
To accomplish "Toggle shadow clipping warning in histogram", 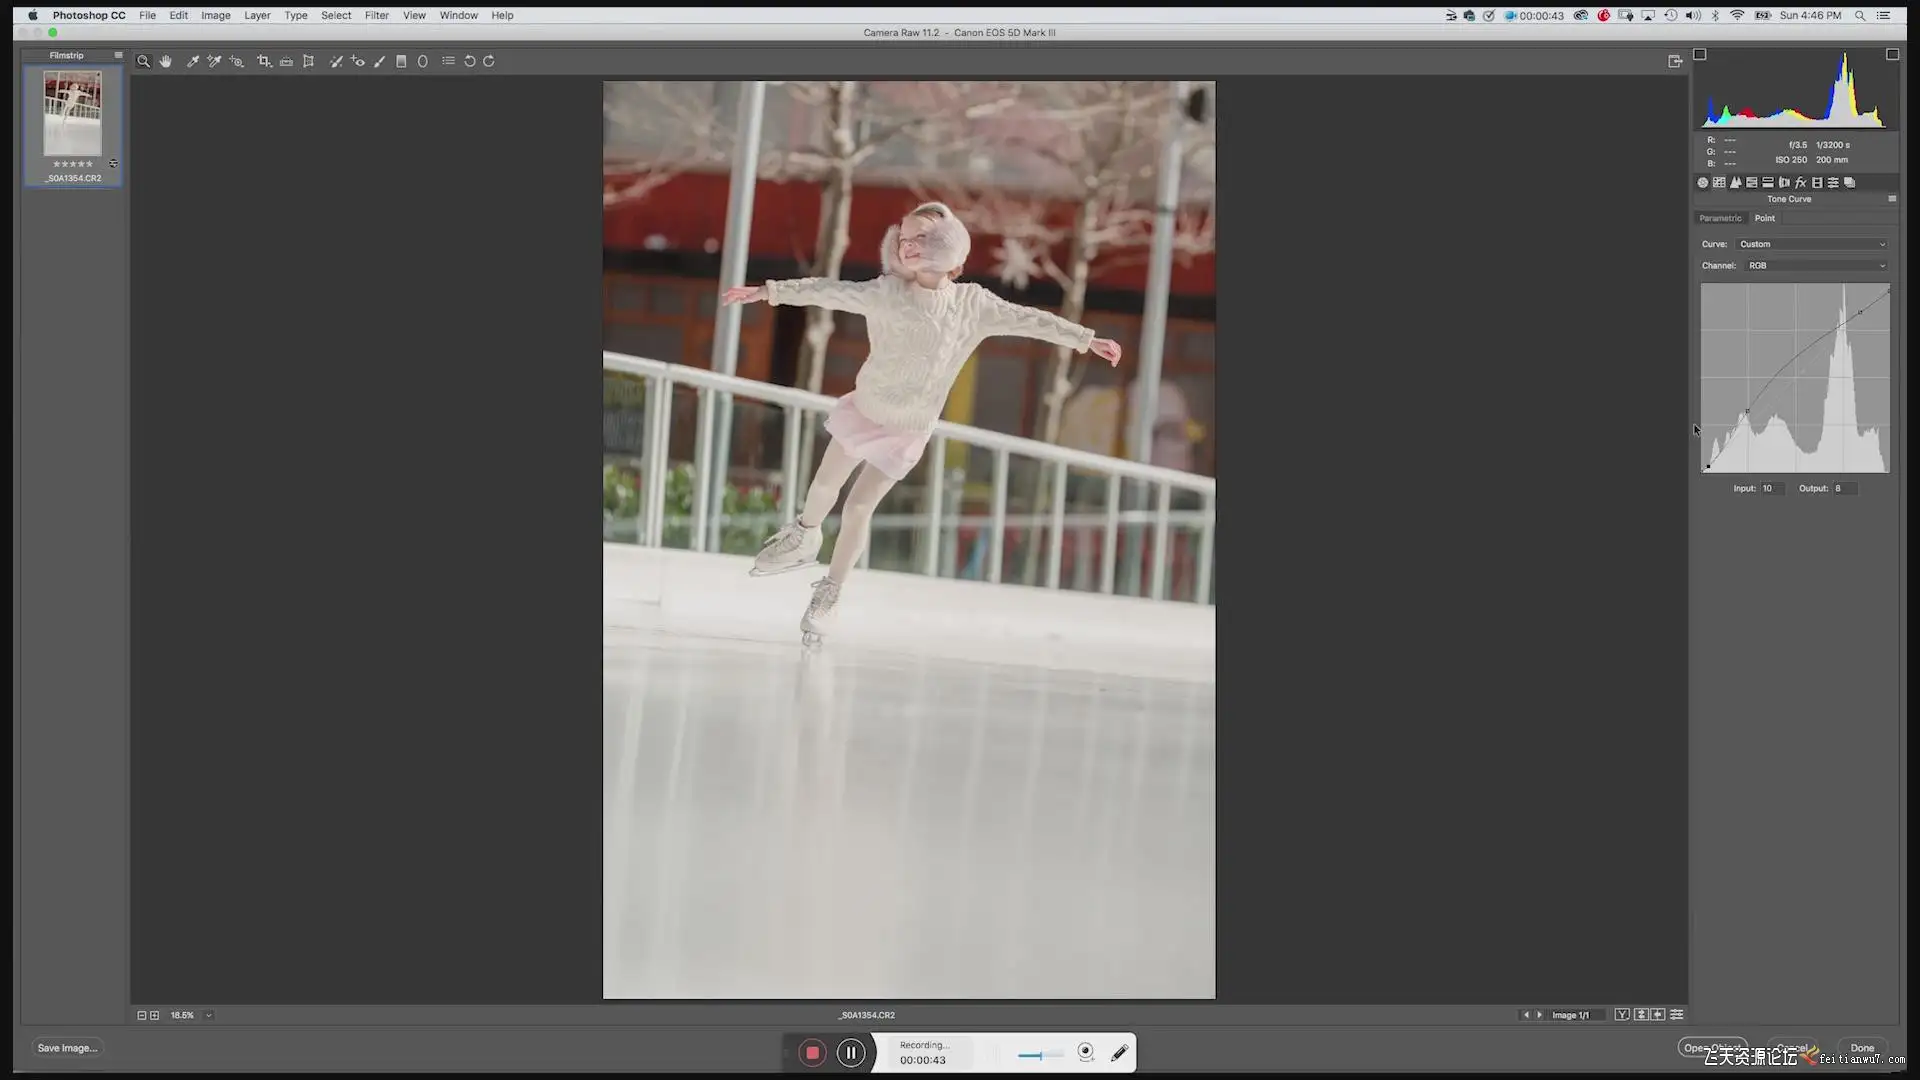I will click(x=1699, y=55).
